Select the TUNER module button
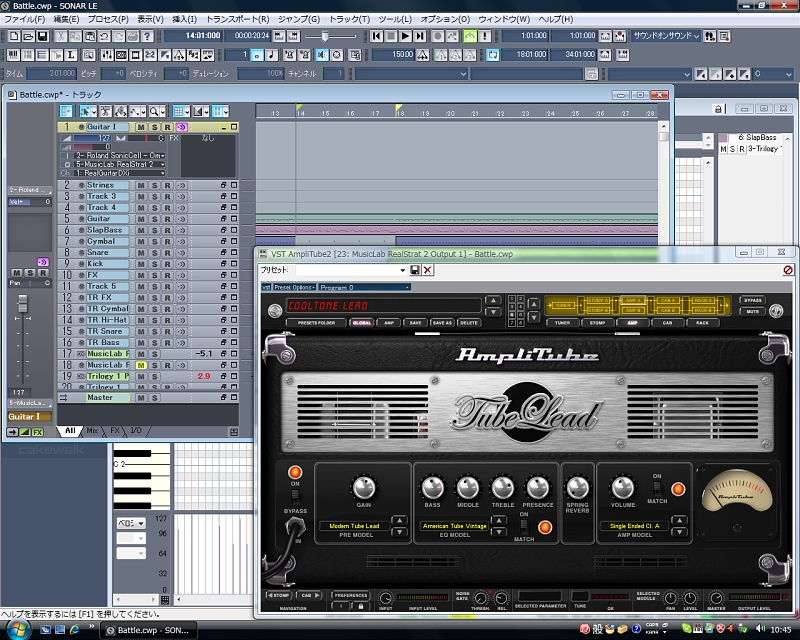 coord(562,323)
